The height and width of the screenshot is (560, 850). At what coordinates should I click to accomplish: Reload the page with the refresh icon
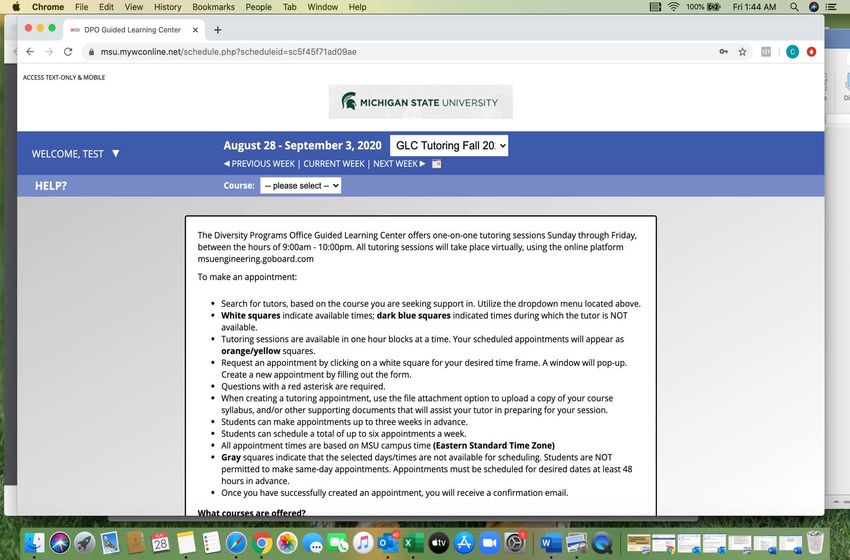(x=68, y=52)
